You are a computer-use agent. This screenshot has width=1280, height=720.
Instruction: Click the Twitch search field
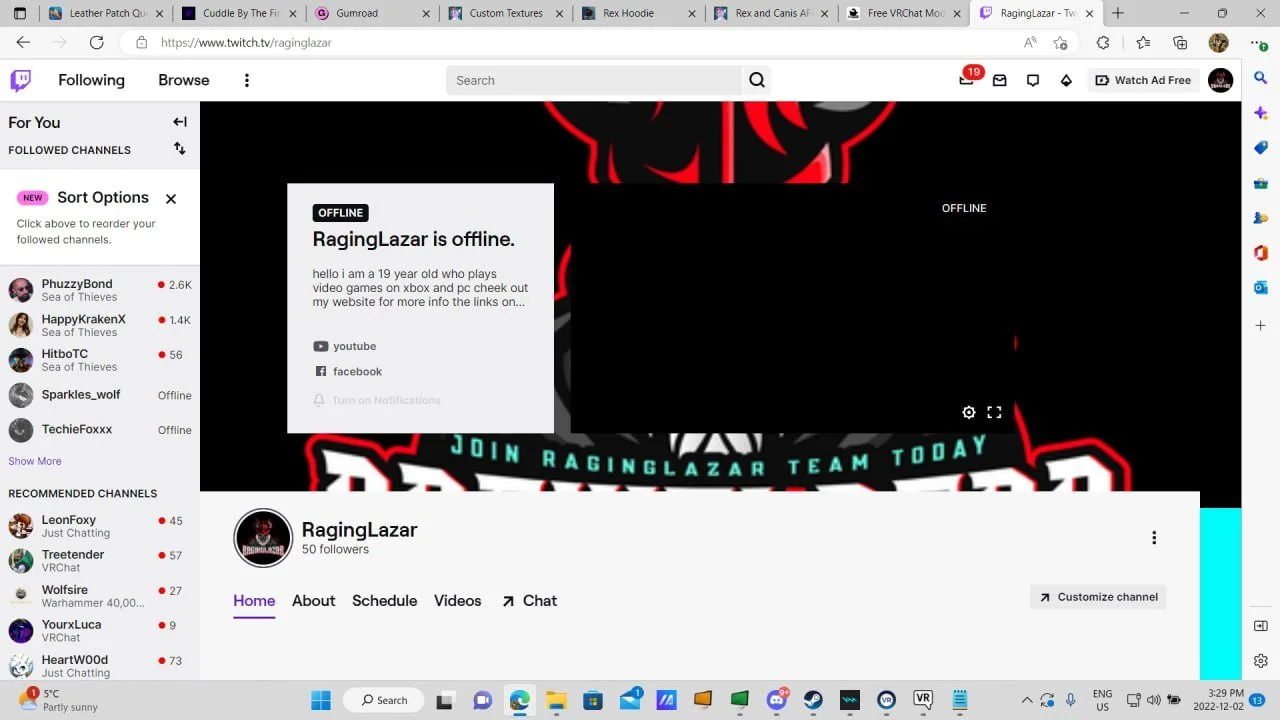tap(594, 80)
